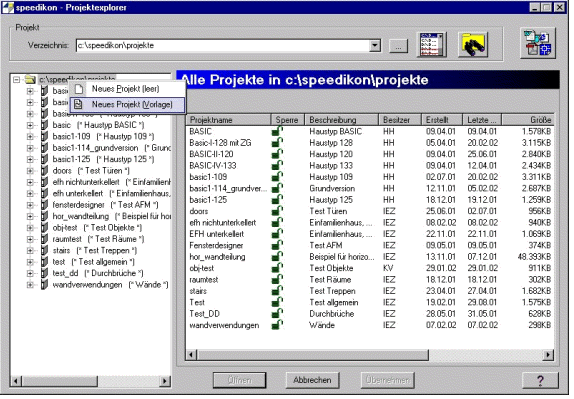Click book icon beside basic1-109 tree item

coord(44,137)
